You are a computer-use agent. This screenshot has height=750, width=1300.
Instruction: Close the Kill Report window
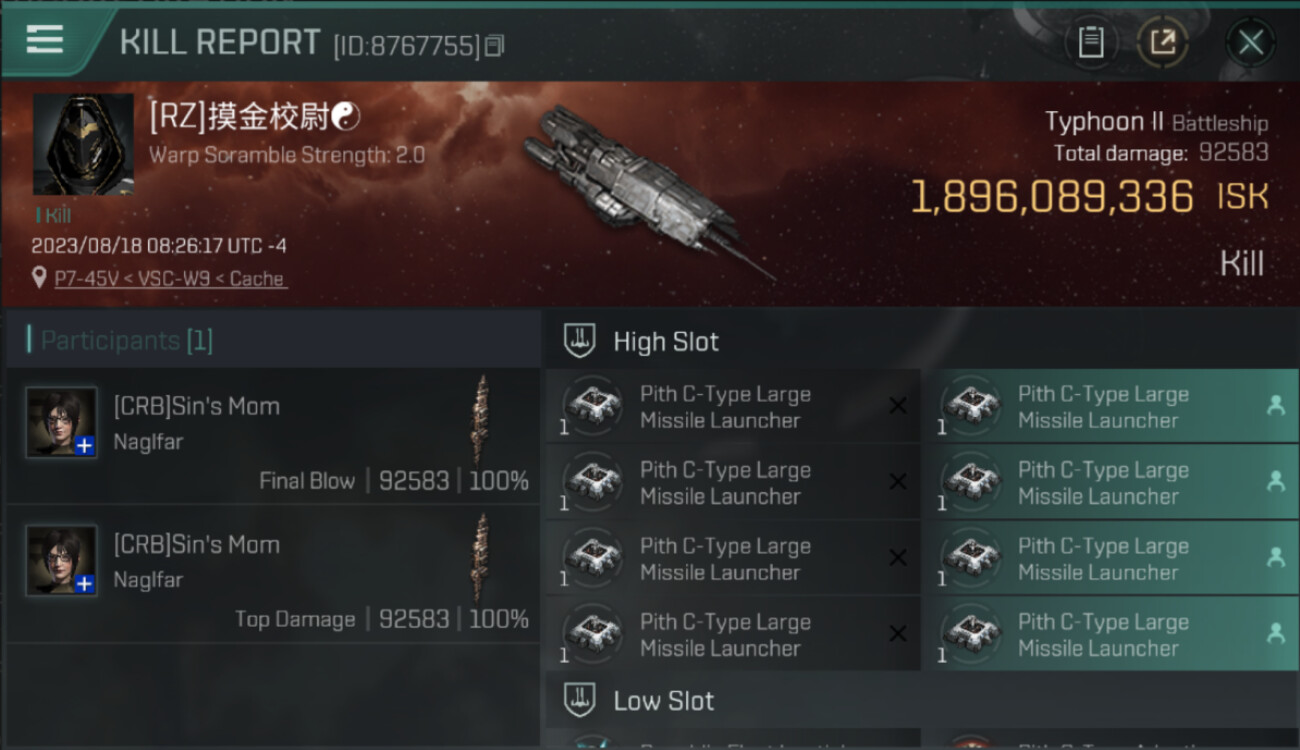click(x=1250, y=42)
